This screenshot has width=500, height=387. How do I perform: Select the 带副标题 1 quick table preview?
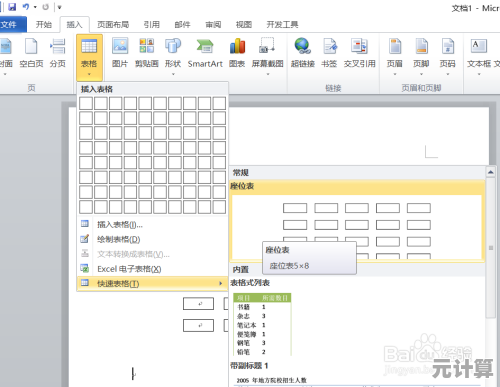[357, 382]
